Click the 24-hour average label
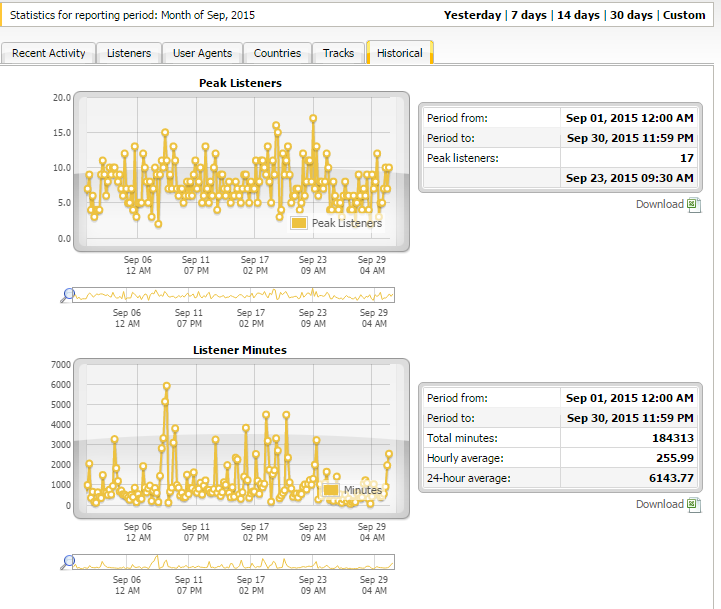The image size is (721, 609). (469, 478)
